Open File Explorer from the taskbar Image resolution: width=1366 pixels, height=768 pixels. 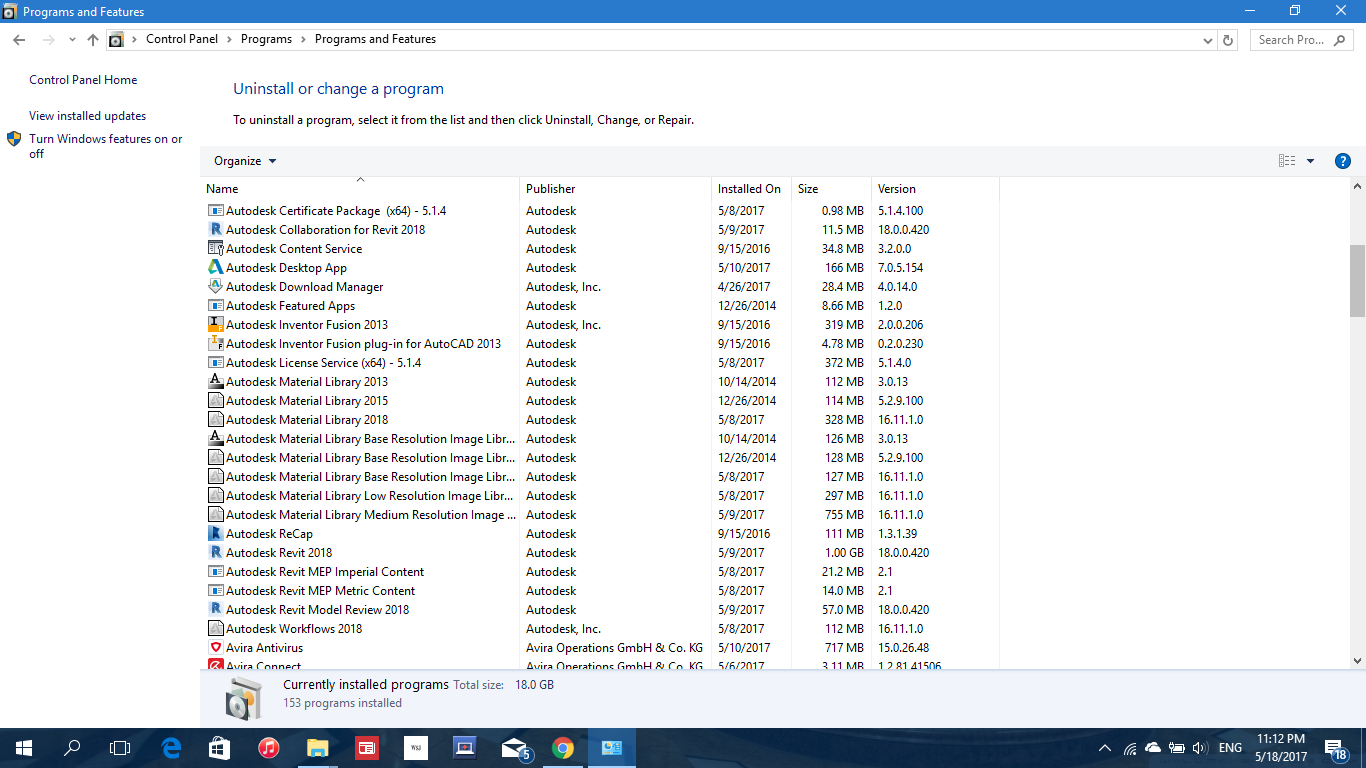point(318,748)
